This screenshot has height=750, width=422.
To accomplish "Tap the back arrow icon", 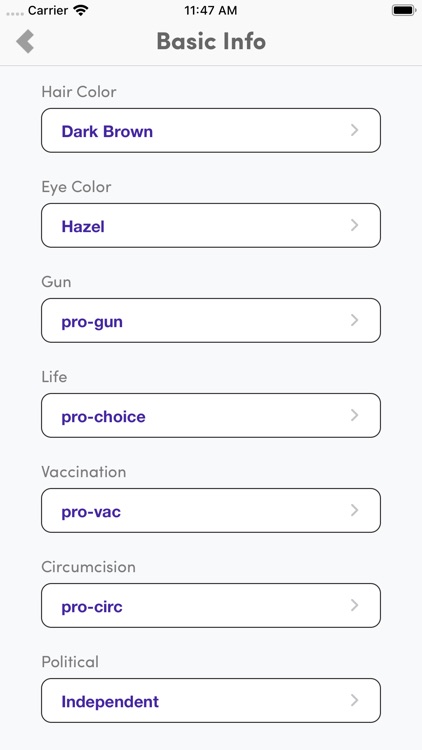I will tap(25, 41).
